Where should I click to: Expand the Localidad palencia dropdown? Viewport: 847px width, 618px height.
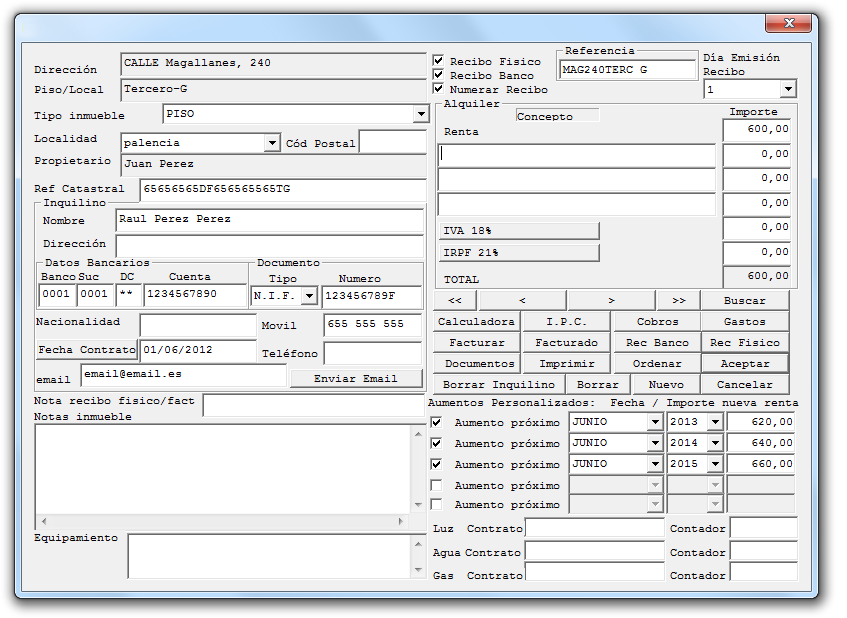coord(272,143)
